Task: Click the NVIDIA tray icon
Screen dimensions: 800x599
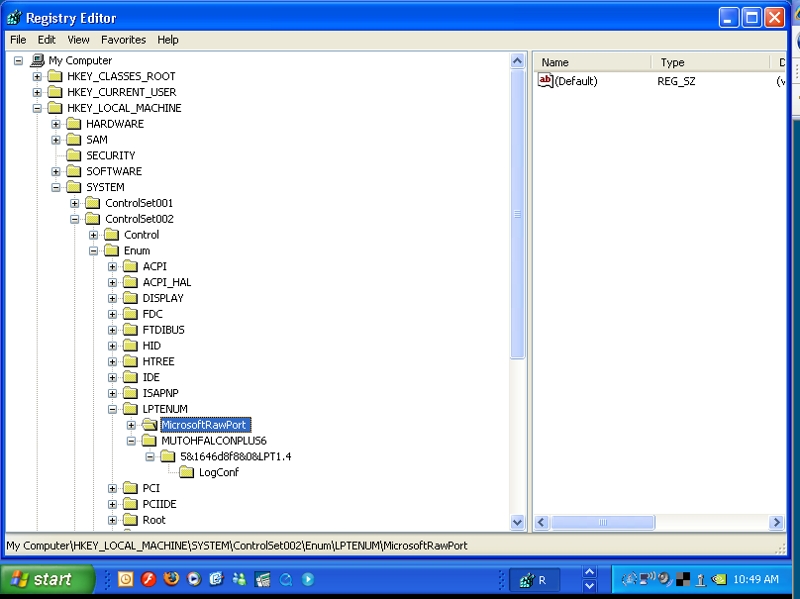Action: (x=719, y=579)
